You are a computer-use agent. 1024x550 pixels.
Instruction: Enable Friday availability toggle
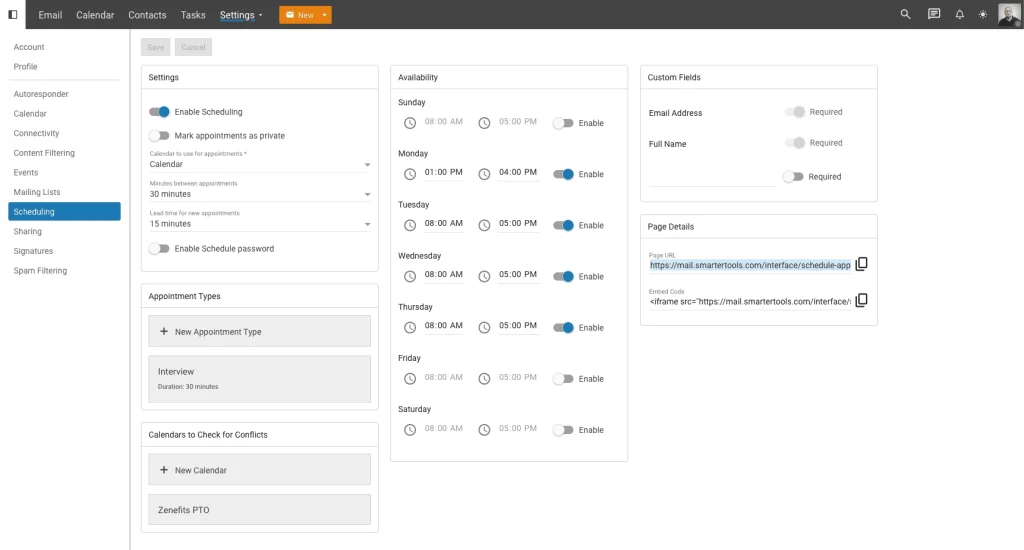(563, 379)
